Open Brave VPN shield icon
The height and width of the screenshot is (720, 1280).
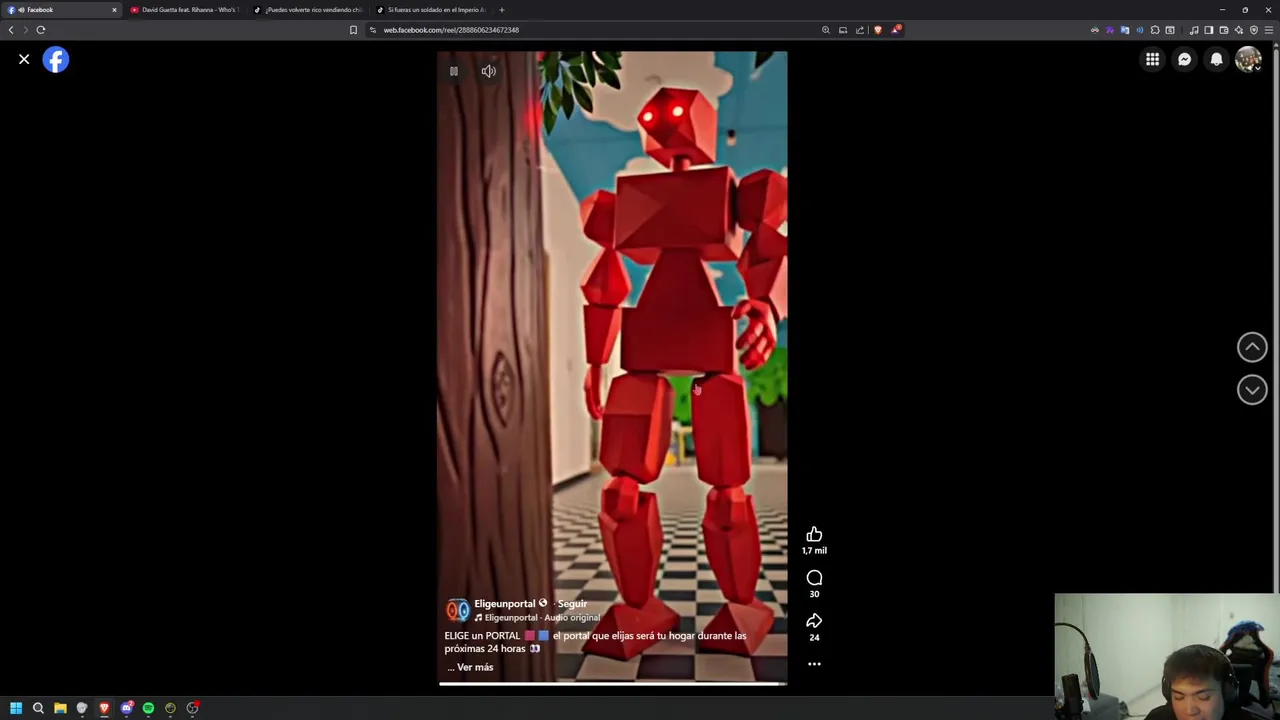pos(1254,30)
